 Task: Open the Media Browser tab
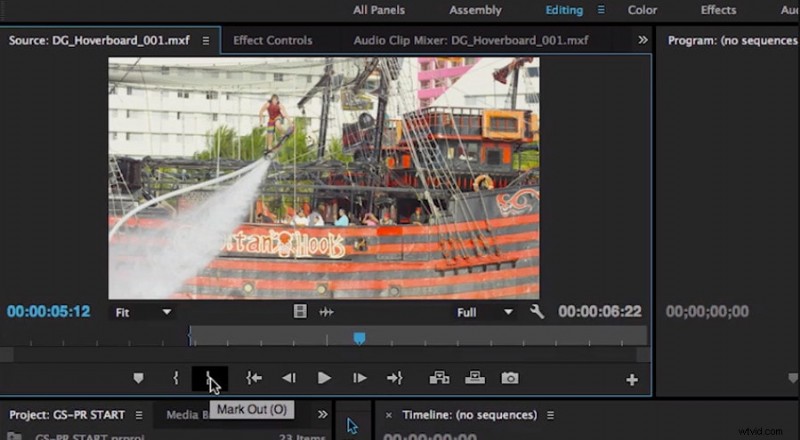tap(189, 415)
